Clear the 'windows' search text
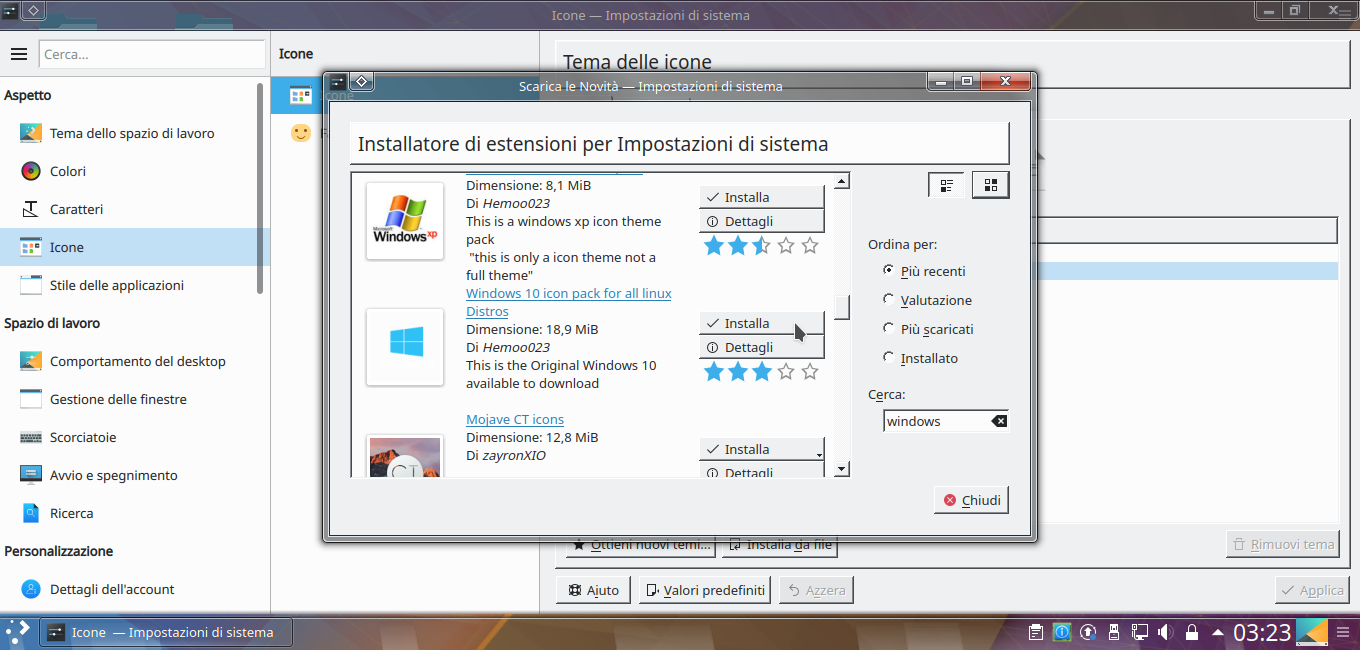 coord(999,421)
